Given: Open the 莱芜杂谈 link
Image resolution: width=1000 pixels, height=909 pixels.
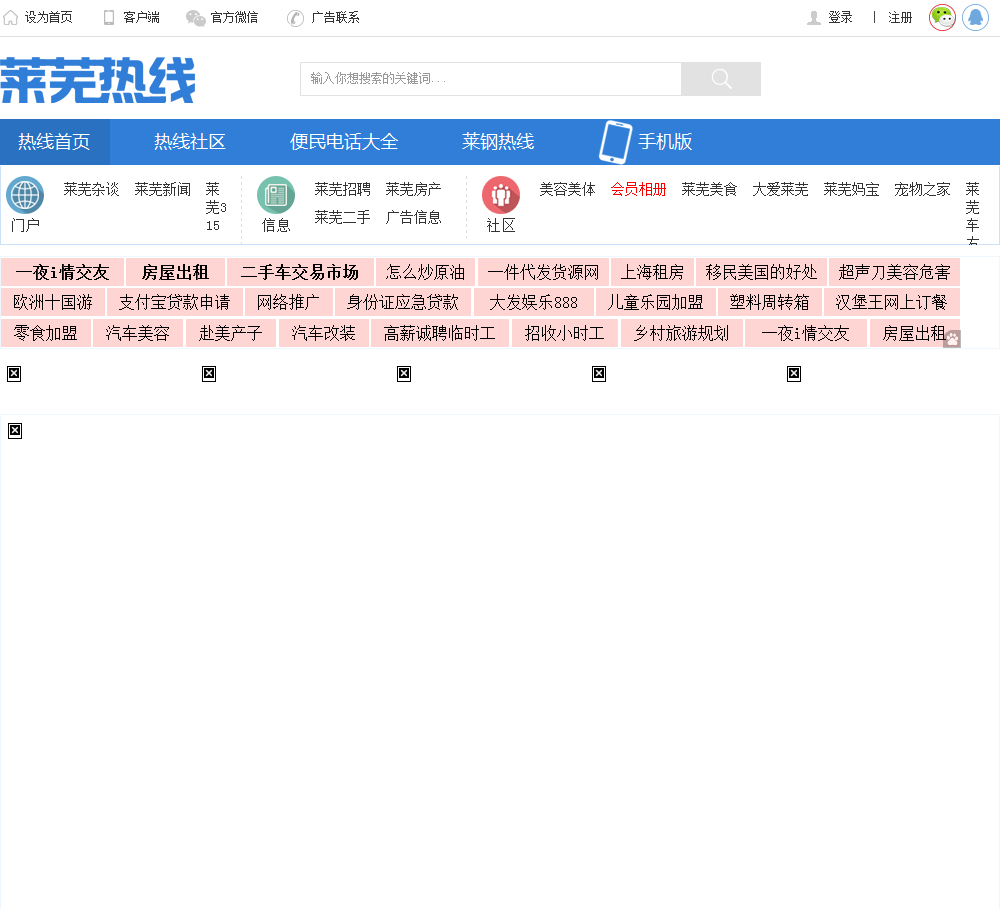Looking at the screenshot, I should (91, 189).
